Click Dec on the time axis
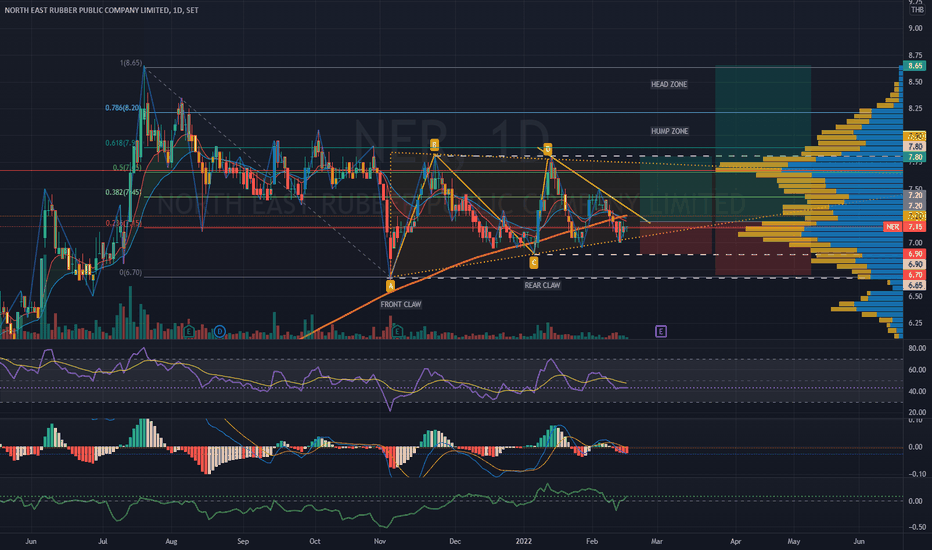932x550 pixels. tap(455, 541)
